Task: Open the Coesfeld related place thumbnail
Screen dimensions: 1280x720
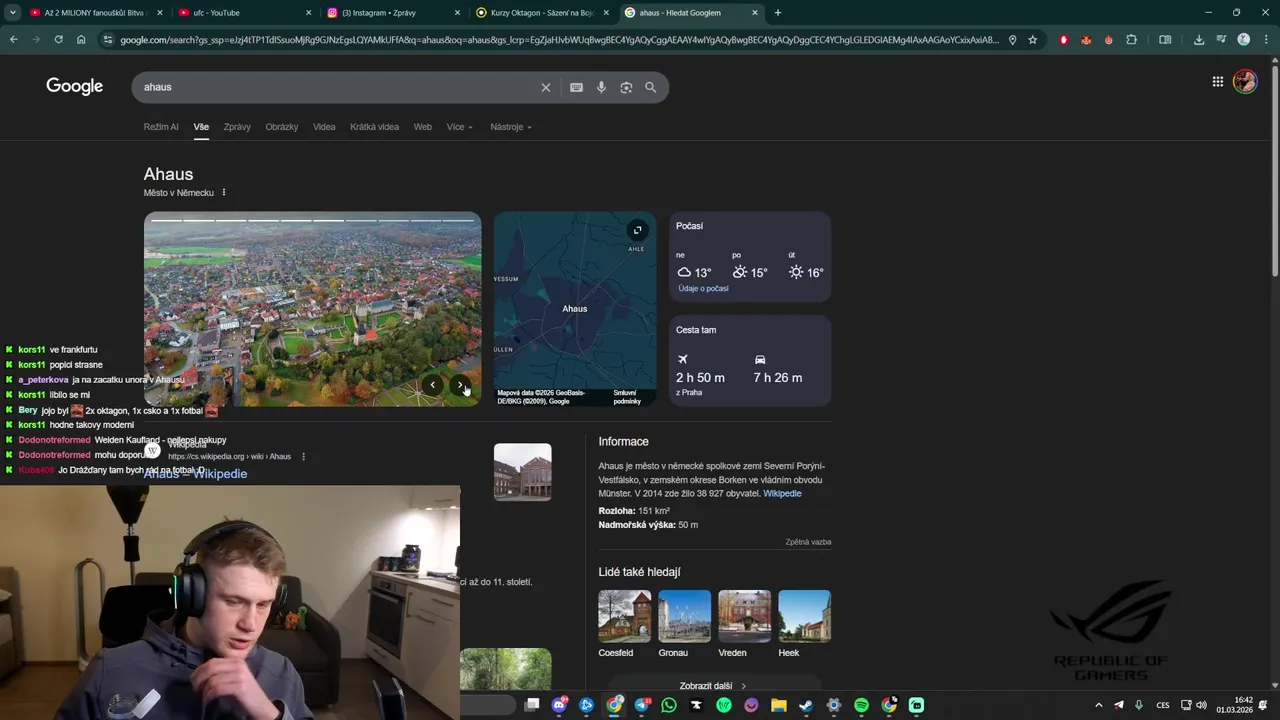Action: pyautogui.click(x=624, y=616)
